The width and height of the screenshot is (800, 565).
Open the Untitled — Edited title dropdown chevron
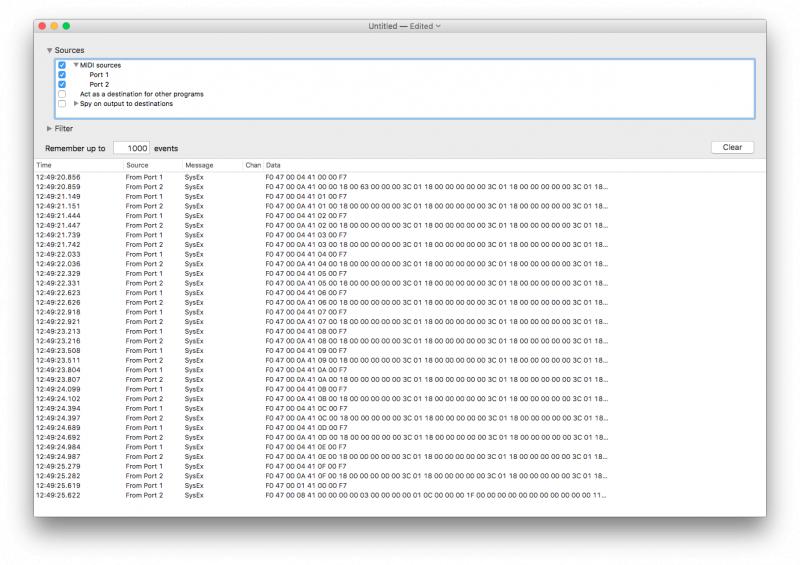coord(438,26)
